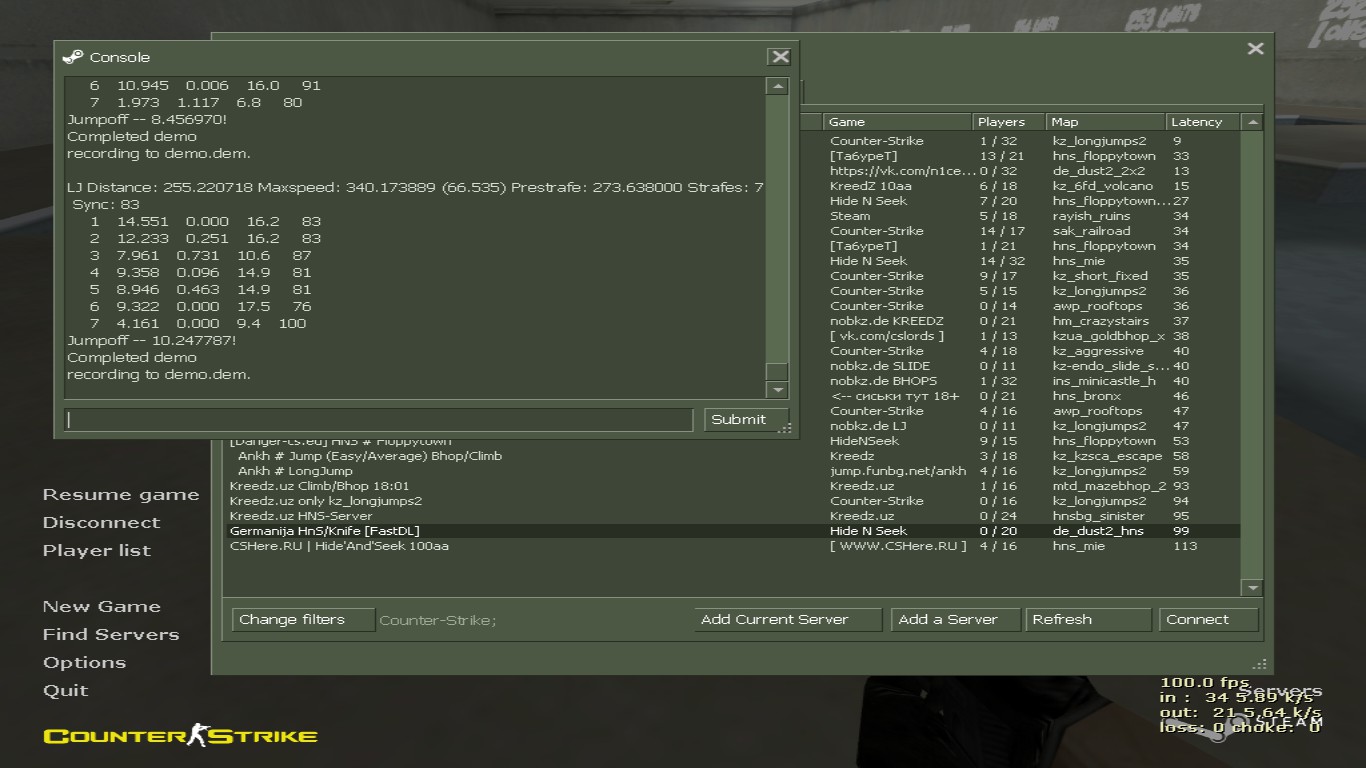The height and width of the screenshot is (768, 1366).
Task: Sort servers by the Game column
Action: 898,122
